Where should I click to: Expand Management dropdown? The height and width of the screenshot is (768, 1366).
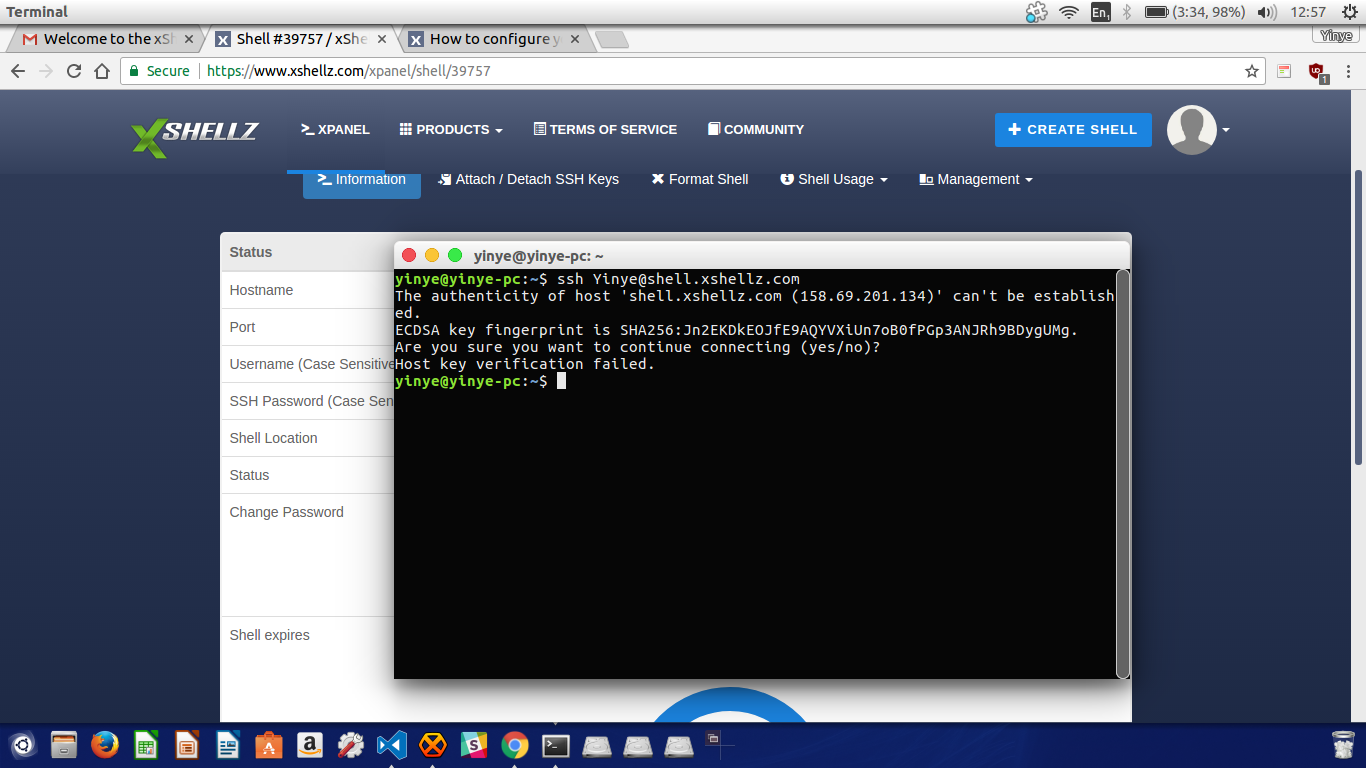[x=976, y=180]
